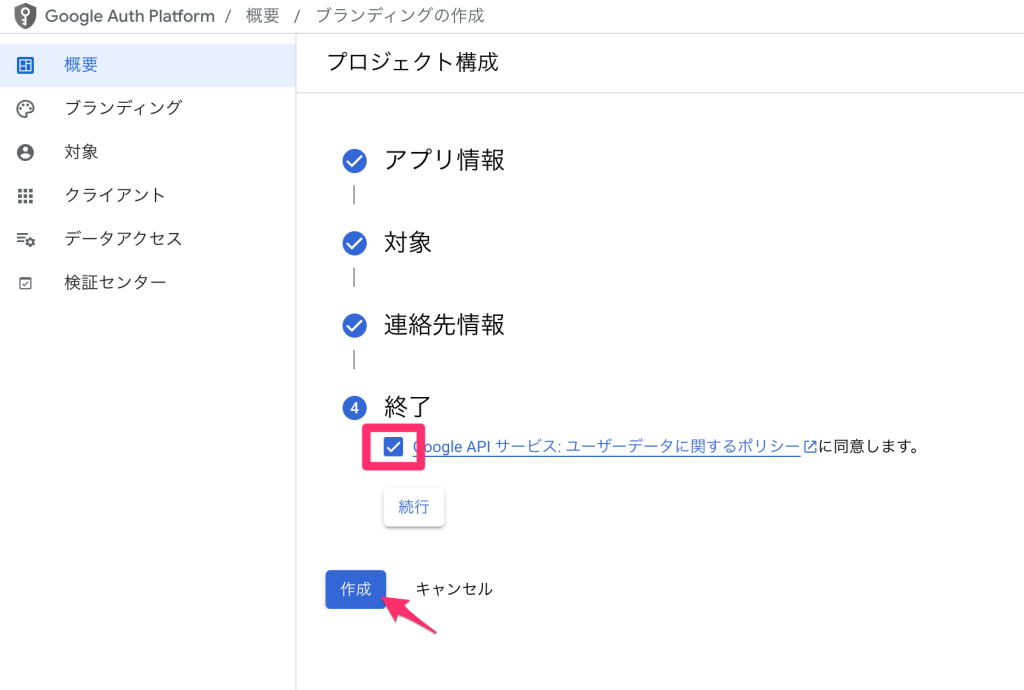Click the ブランディングの作成 breadcrumb text

(x=400, y=16)
